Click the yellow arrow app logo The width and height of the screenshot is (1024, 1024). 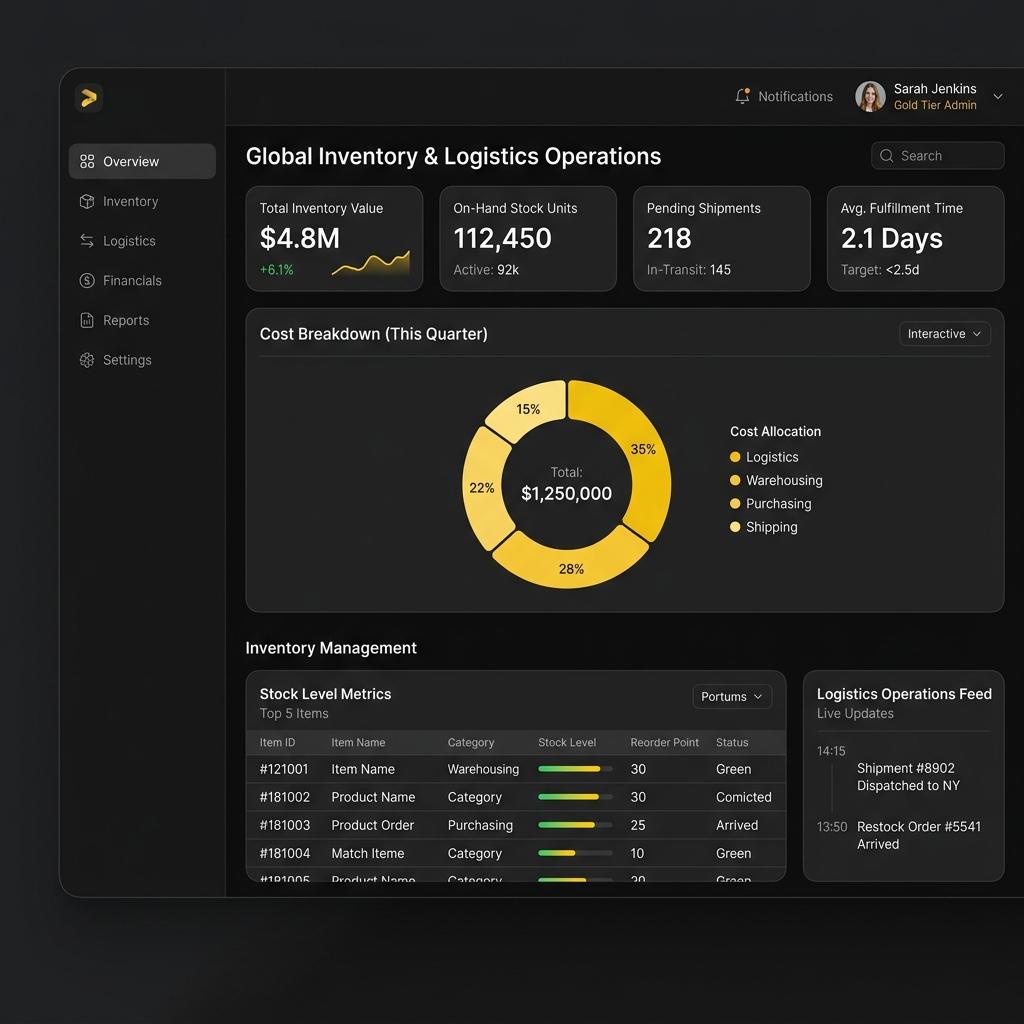[x=89, y=98]
